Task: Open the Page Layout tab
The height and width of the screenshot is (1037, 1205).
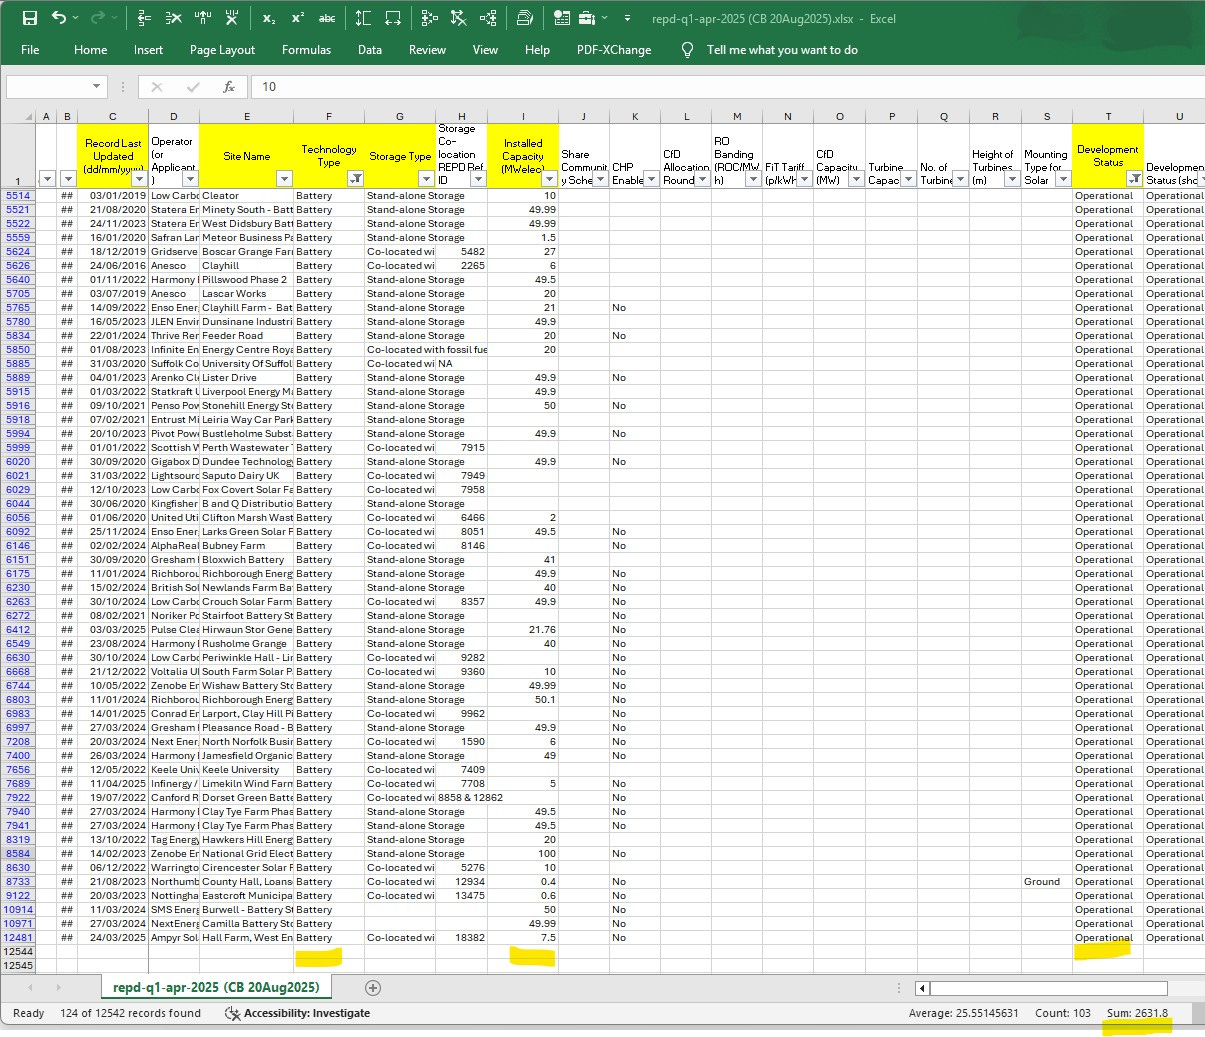Action: coord(222,50)
